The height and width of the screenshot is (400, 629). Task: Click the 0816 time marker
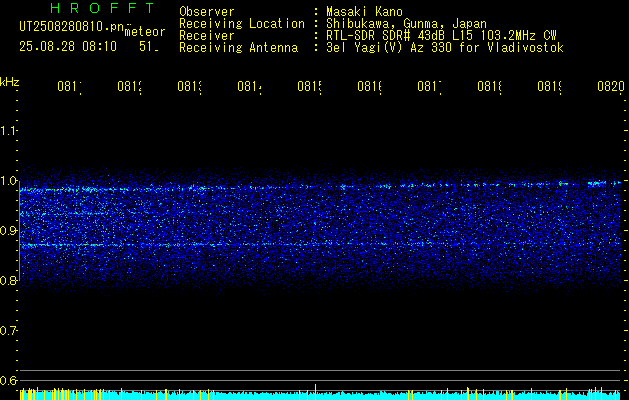point(370,86)
